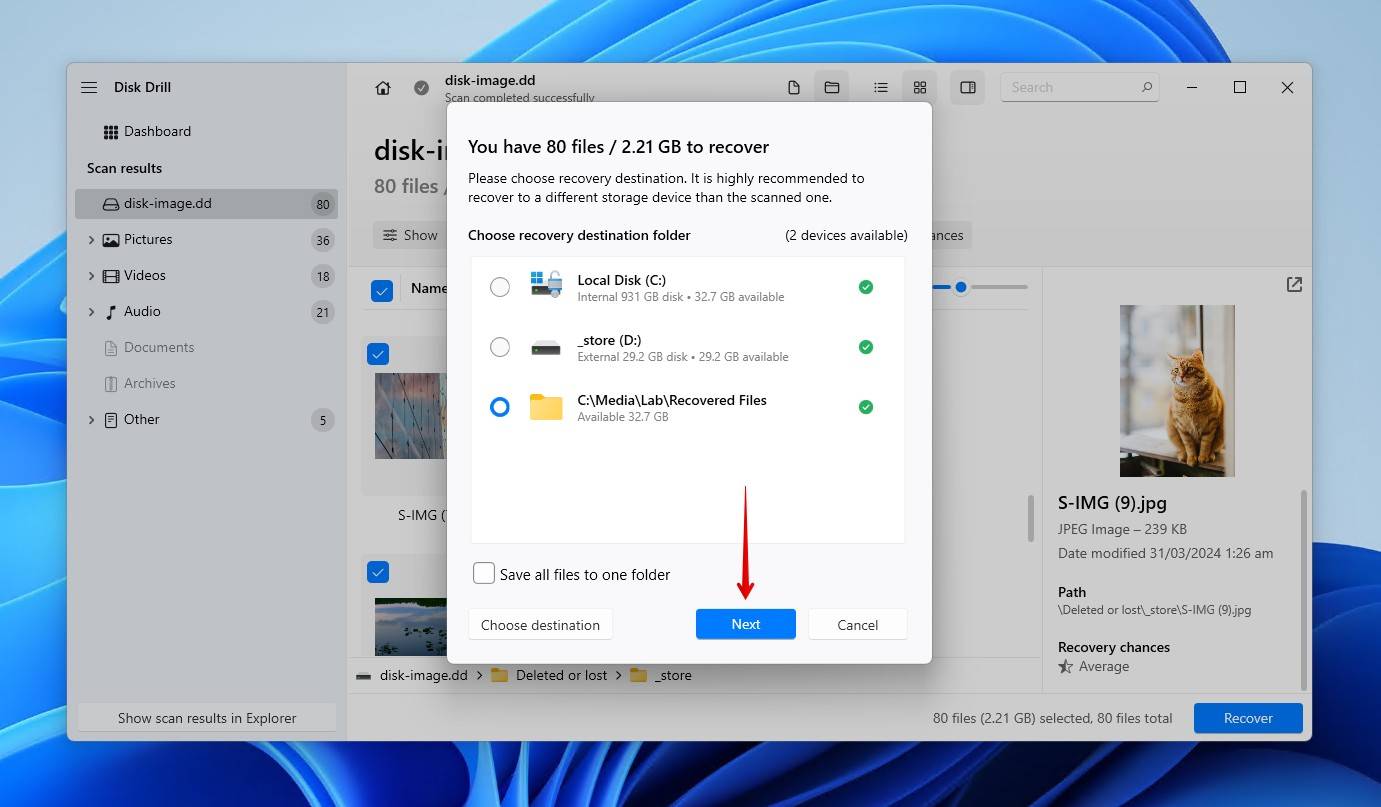
Task: Select the grid thumbnails view icon
Action: coord(920,88)
